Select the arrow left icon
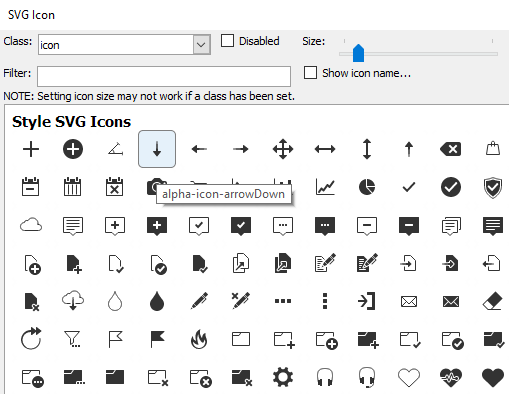509x394 pixels. (x=199, y=149)
